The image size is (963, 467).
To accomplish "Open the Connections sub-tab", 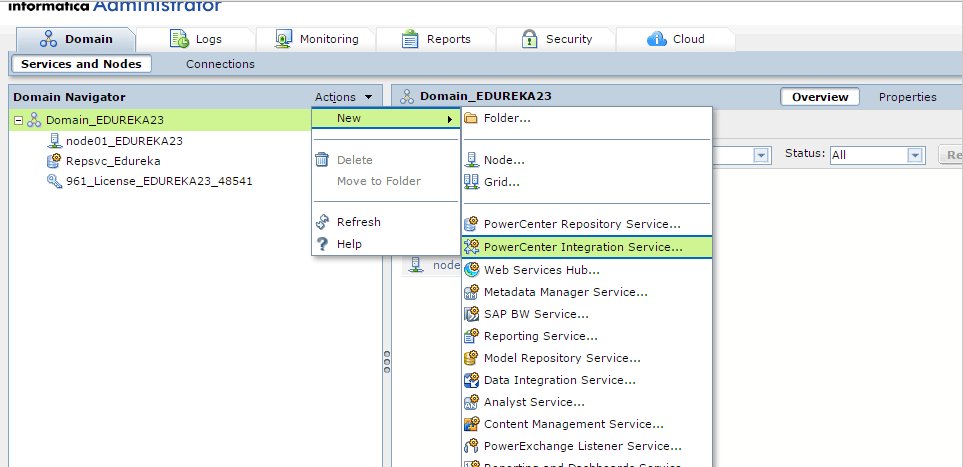I will (220, 64).
